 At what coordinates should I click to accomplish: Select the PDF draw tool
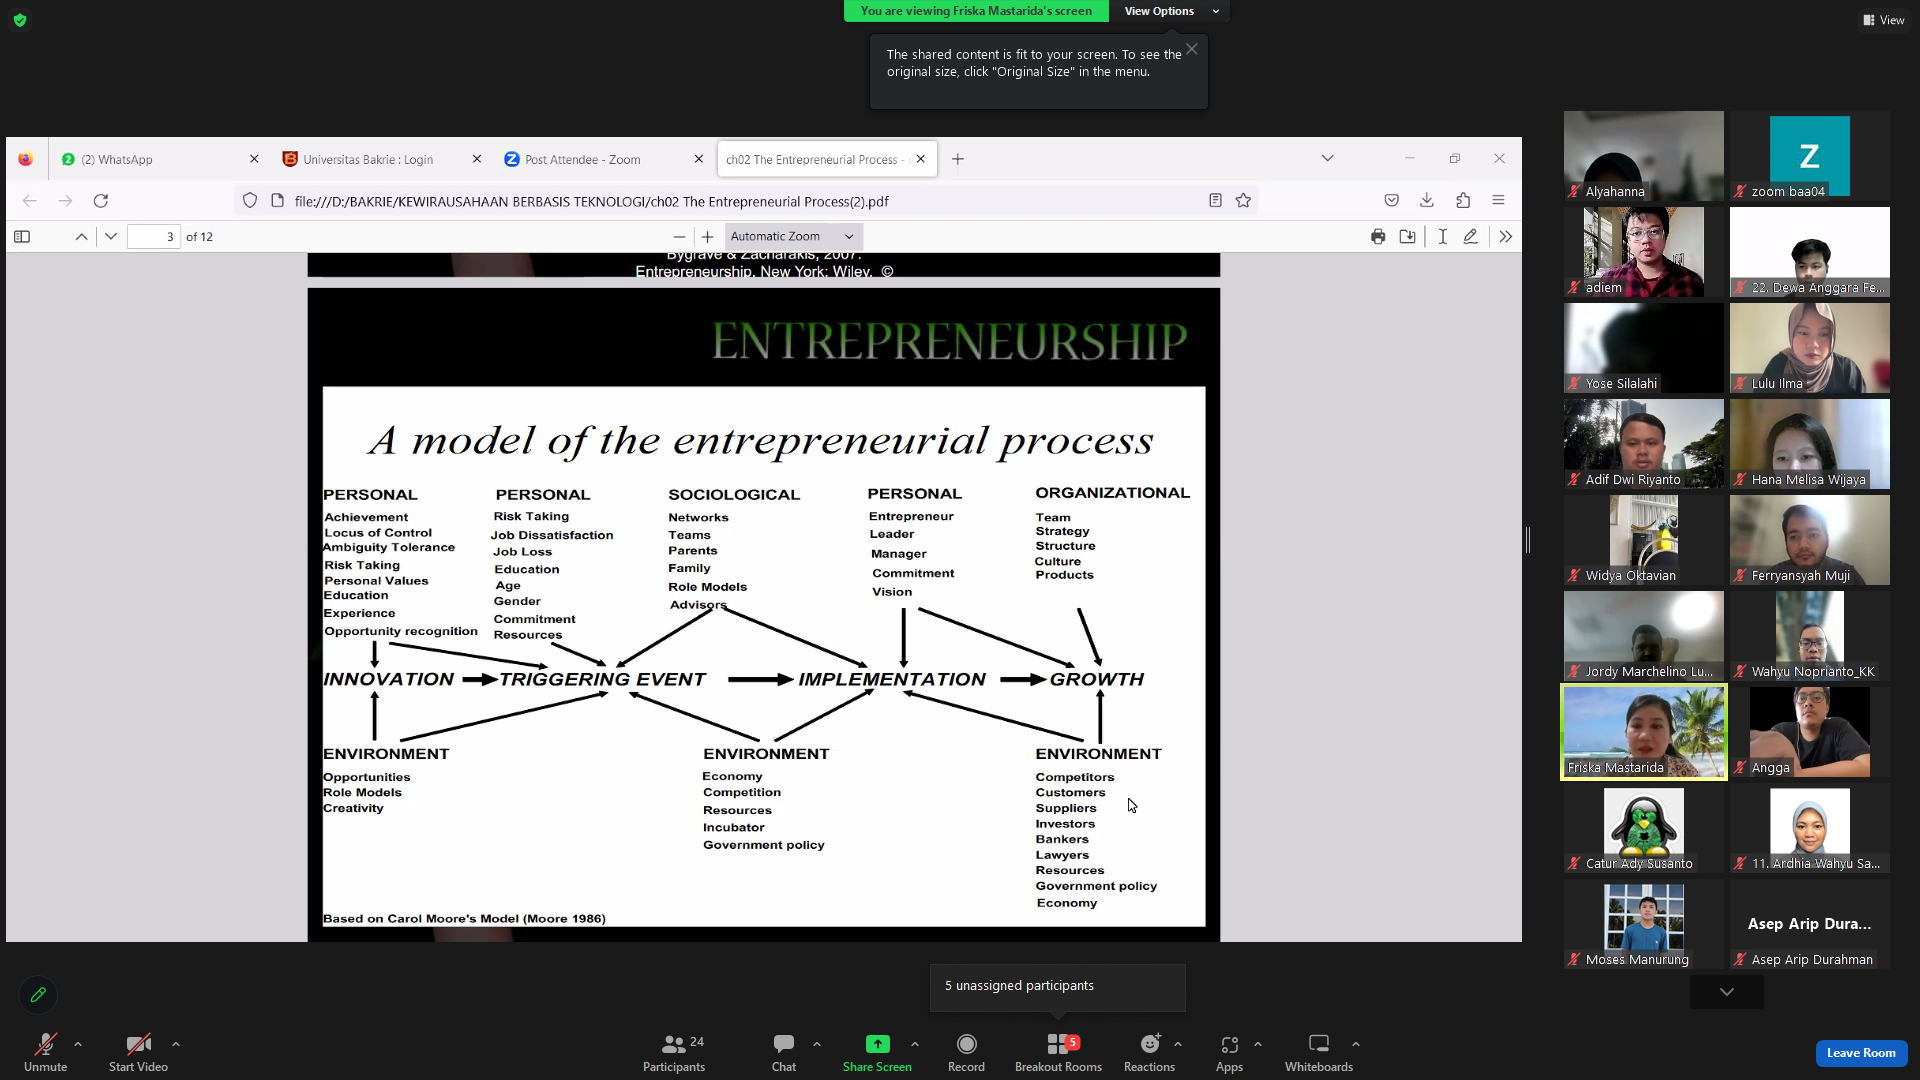1470,237
